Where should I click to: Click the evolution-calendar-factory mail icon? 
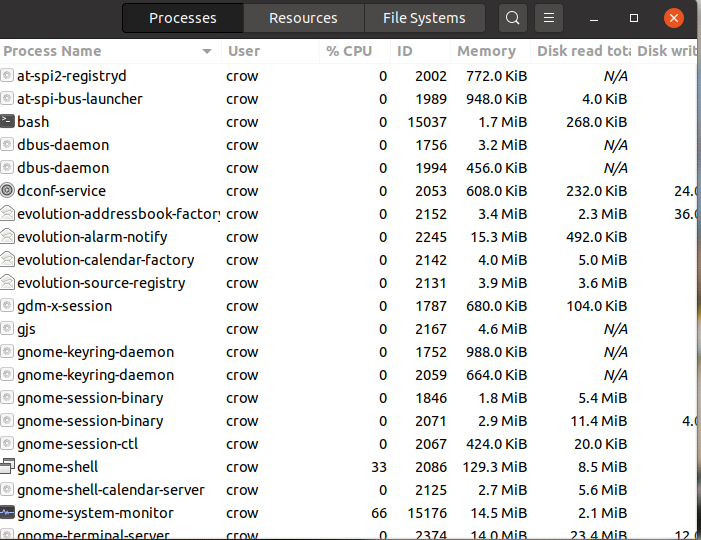(7, 260)
